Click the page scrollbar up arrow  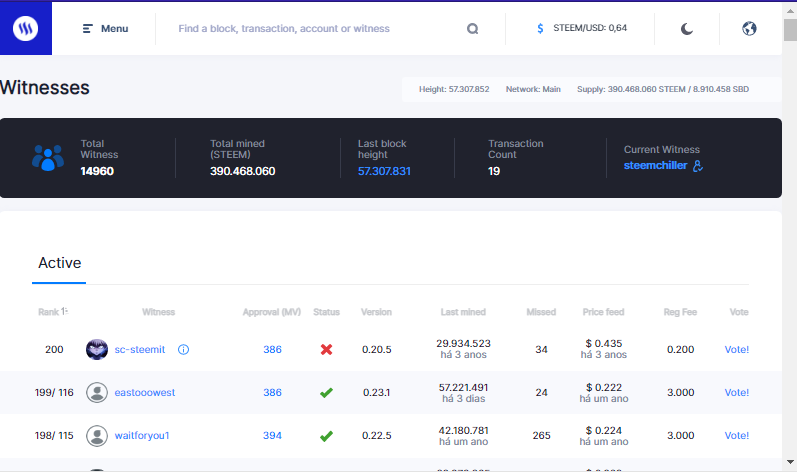790,10
